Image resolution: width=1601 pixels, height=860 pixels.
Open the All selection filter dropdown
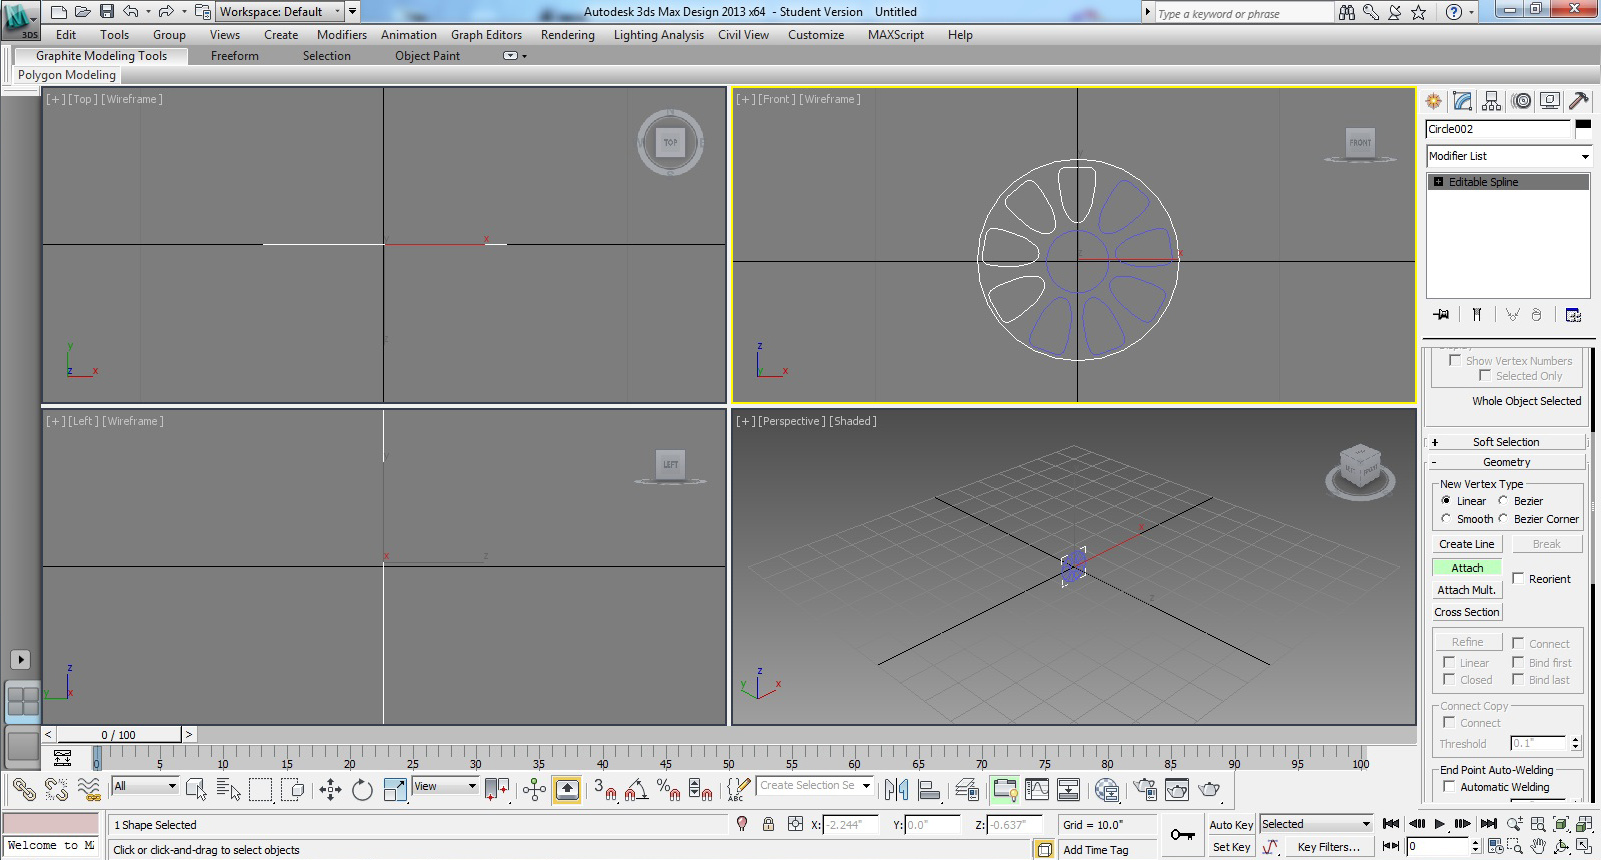pyautogui.click(x=145, y=786)
